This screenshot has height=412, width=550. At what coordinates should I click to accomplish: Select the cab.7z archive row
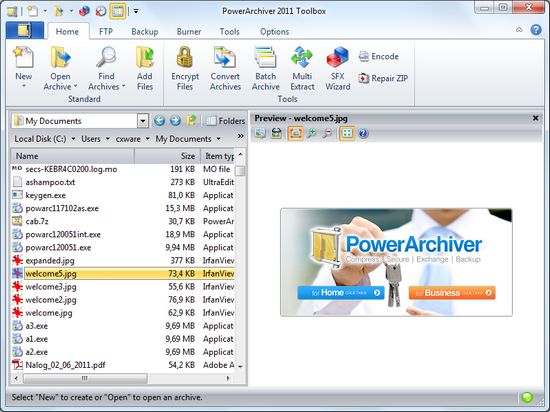pos(123,221)
